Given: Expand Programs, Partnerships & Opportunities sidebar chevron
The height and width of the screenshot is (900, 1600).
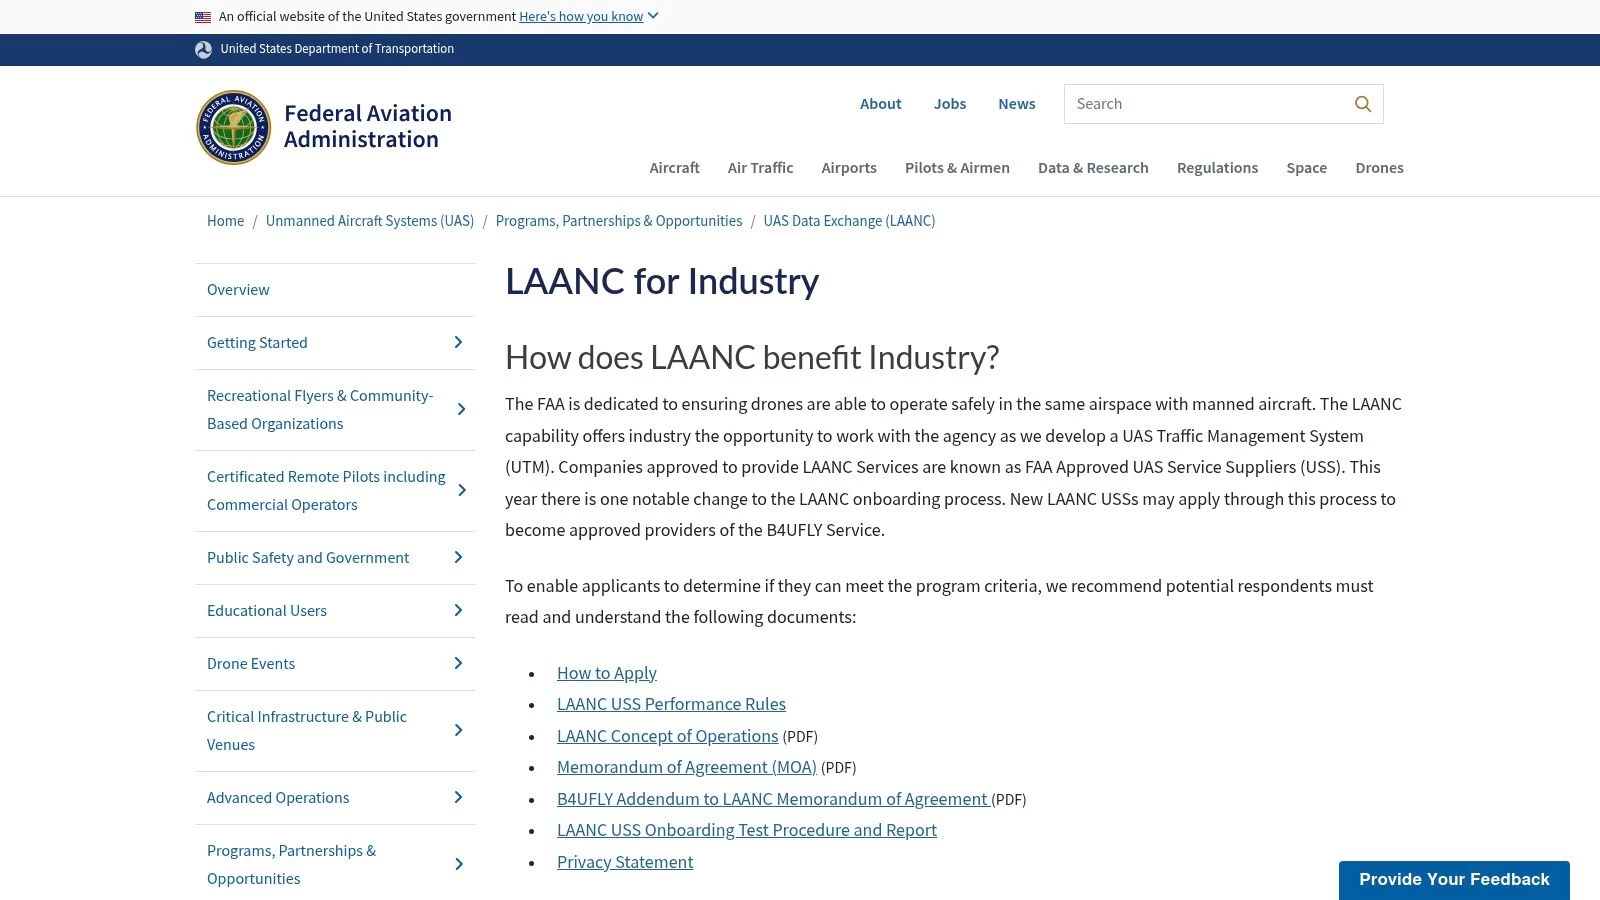Looking at the screenshot, I should (458, 864).
